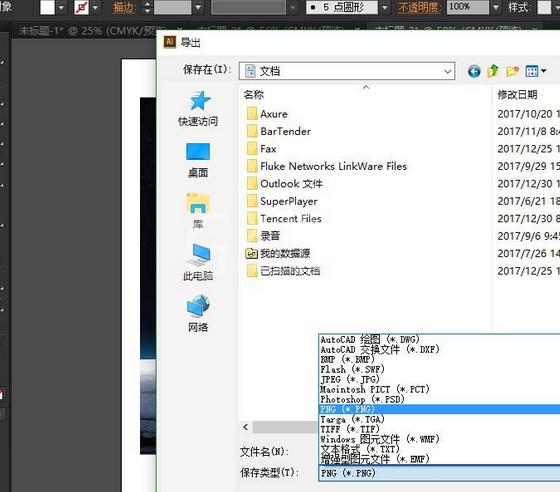Image resolution: width=560 pixels, height=492 pixels.
Task: Choose AutoCAD 交换文件 (*.DXF) format
Action: 439,350
